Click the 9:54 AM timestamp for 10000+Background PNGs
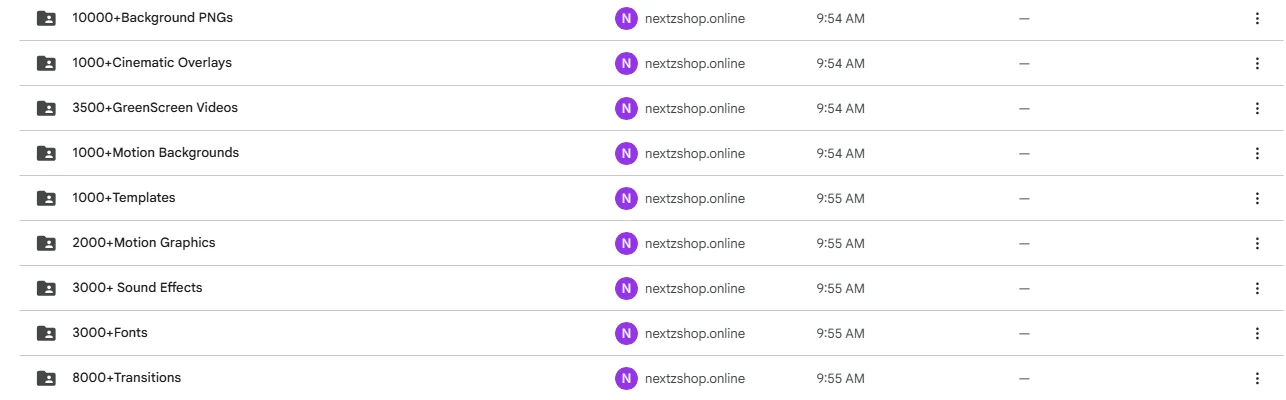The image size is (1286, 400). [840, 18]
